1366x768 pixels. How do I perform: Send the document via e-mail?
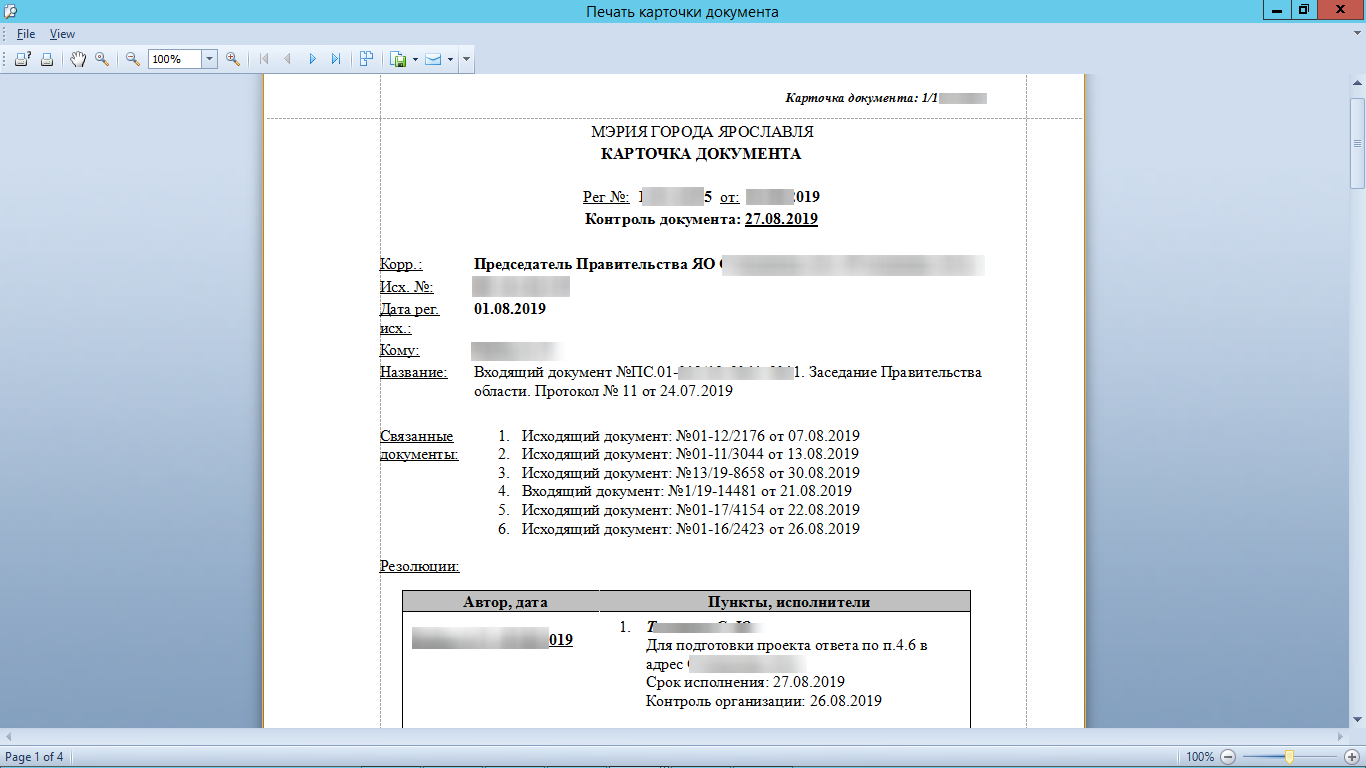(x=433, y=59)
